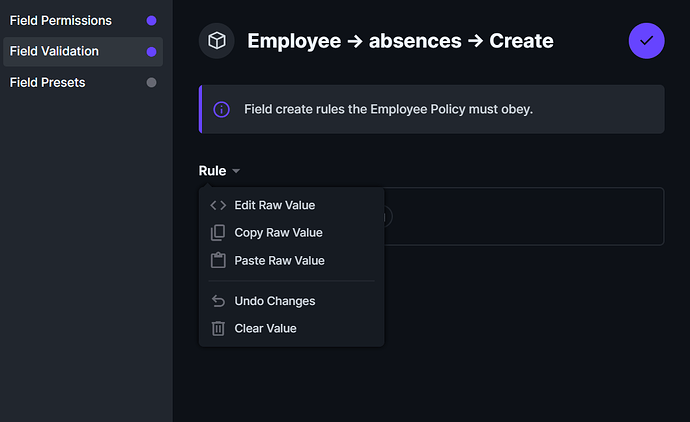
Task: Click inside the Rule input box
Action: pos(520,216)
